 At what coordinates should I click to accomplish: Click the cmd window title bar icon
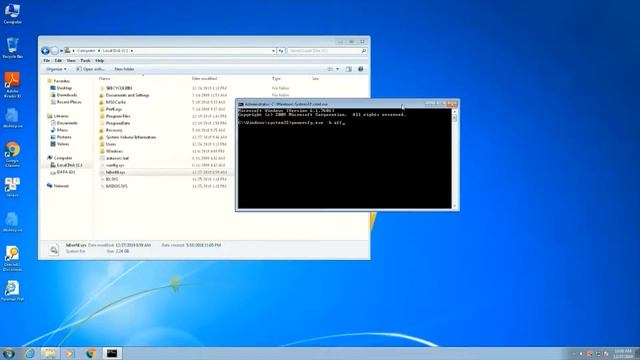coord(241,104)
